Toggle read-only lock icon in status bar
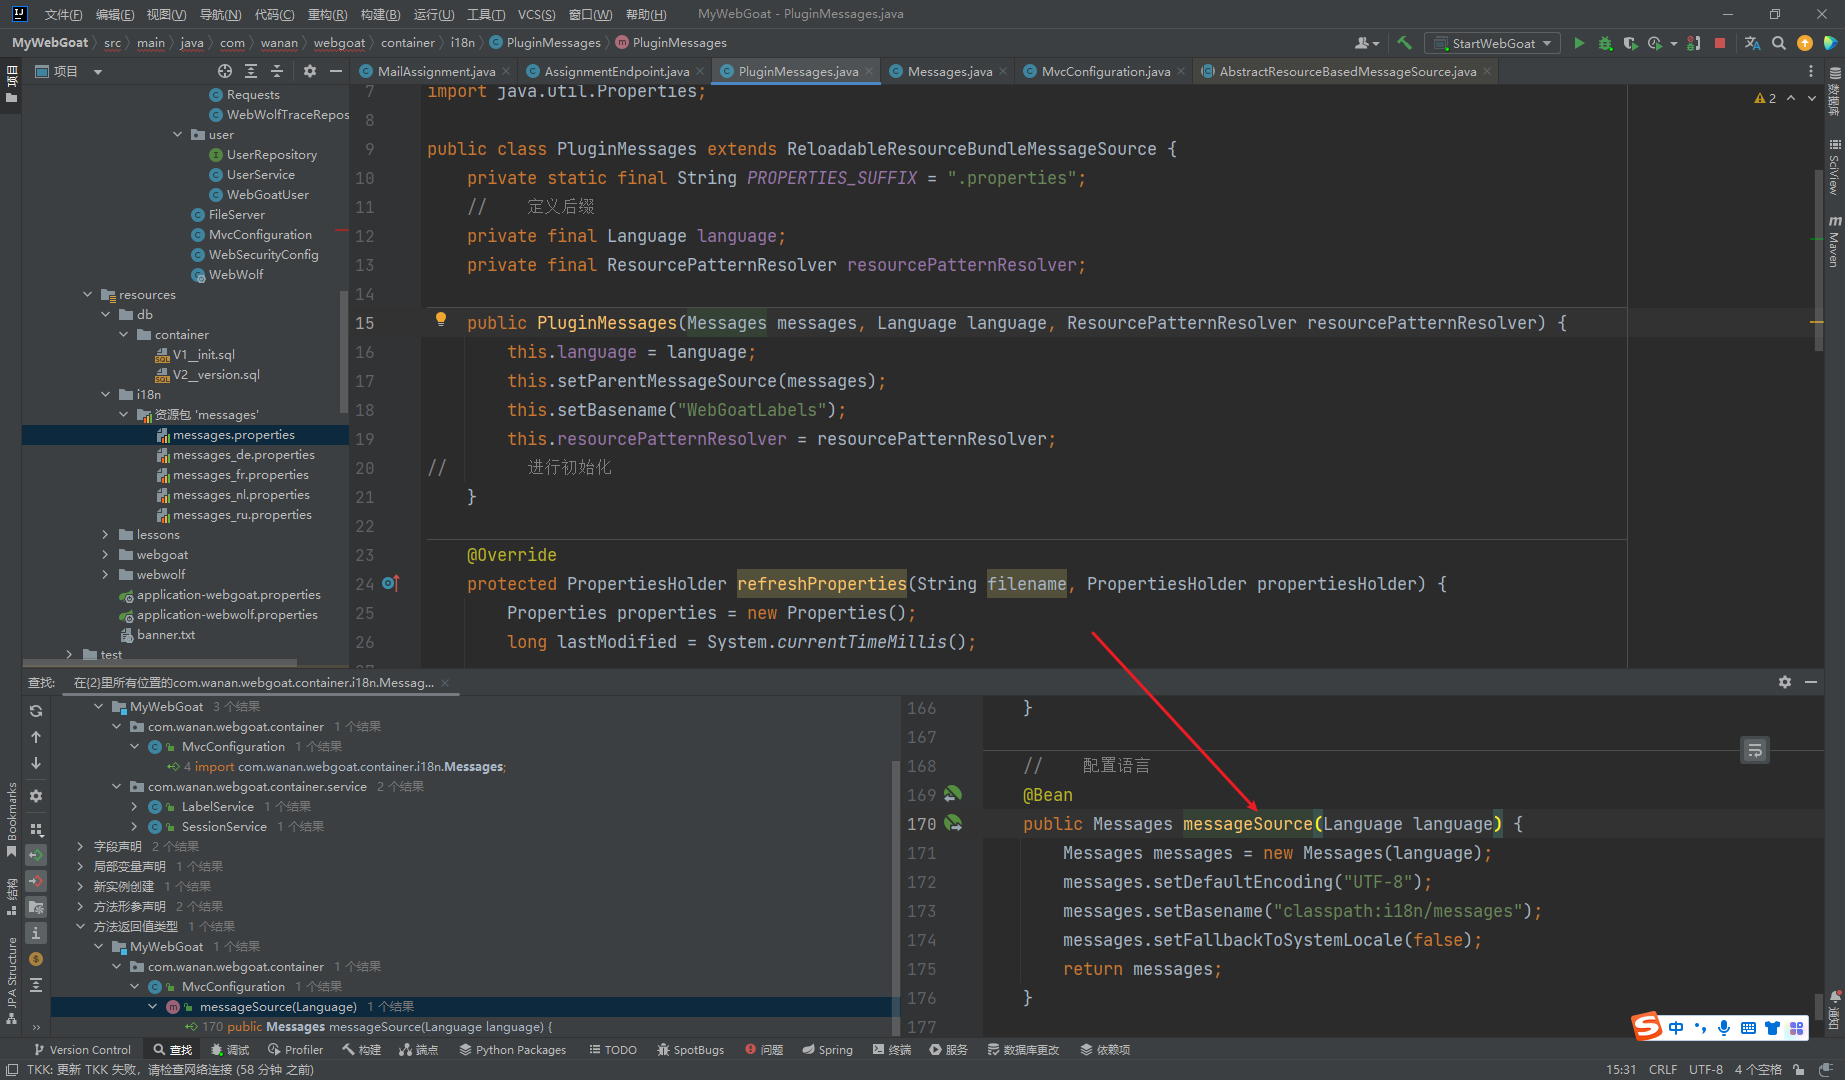 tap(1799, 1069)
